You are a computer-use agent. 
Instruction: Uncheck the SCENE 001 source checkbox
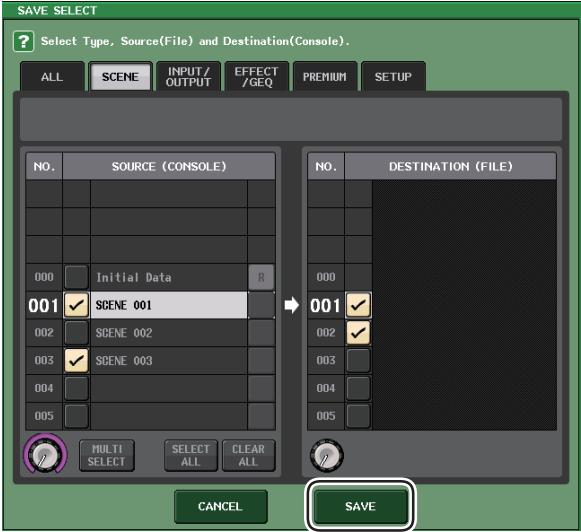point(76,305)
